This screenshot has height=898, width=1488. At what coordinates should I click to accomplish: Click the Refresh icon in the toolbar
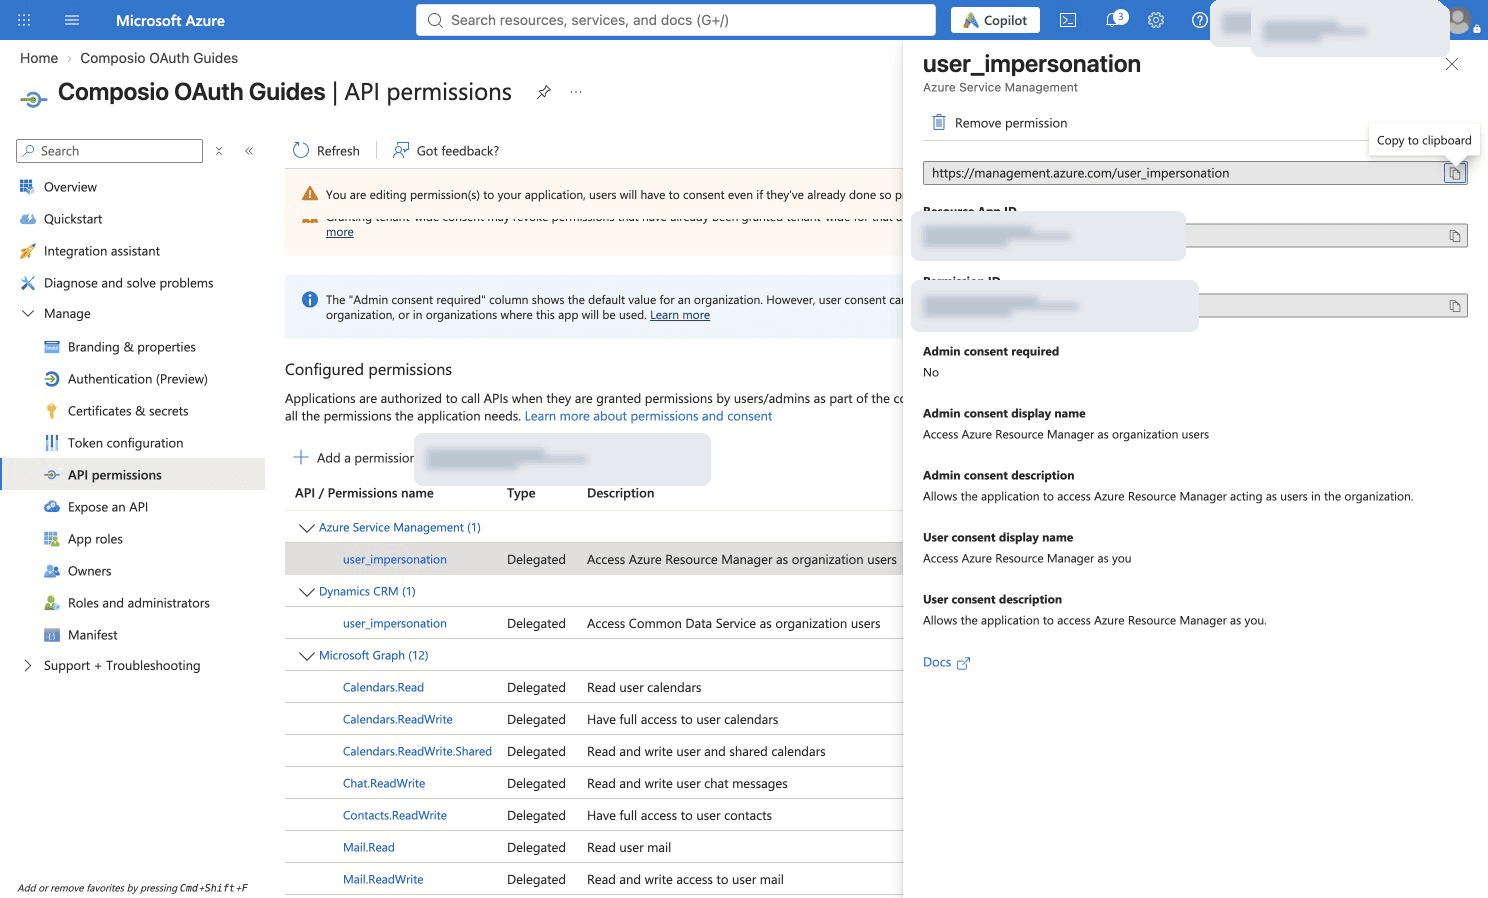coord(301,150)
